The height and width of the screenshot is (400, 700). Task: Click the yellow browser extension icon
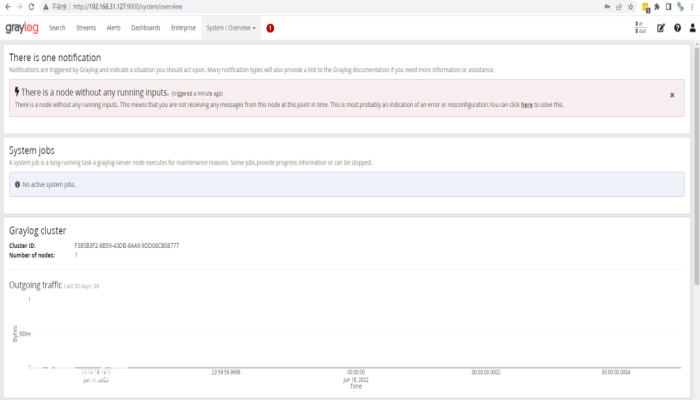[x=646, y=7]
